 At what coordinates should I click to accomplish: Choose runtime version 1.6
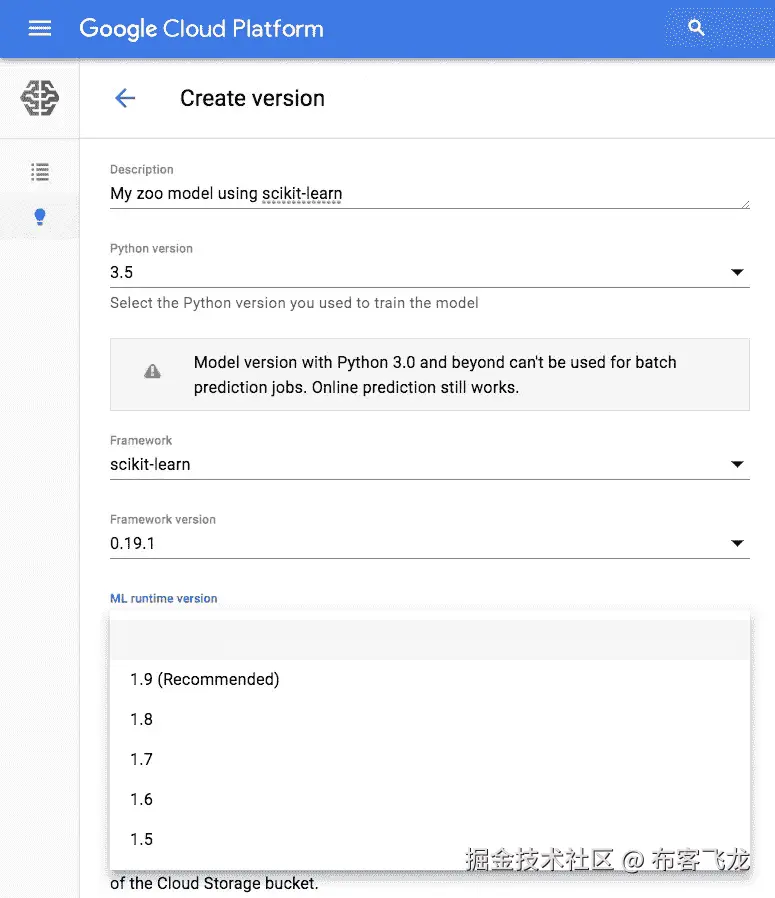(142, 799)
